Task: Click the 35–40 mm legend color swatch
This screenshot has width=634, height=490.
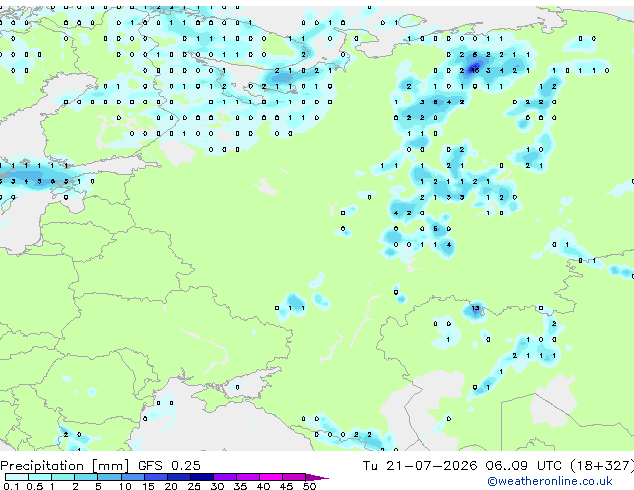Action: (x=247, y=477)
